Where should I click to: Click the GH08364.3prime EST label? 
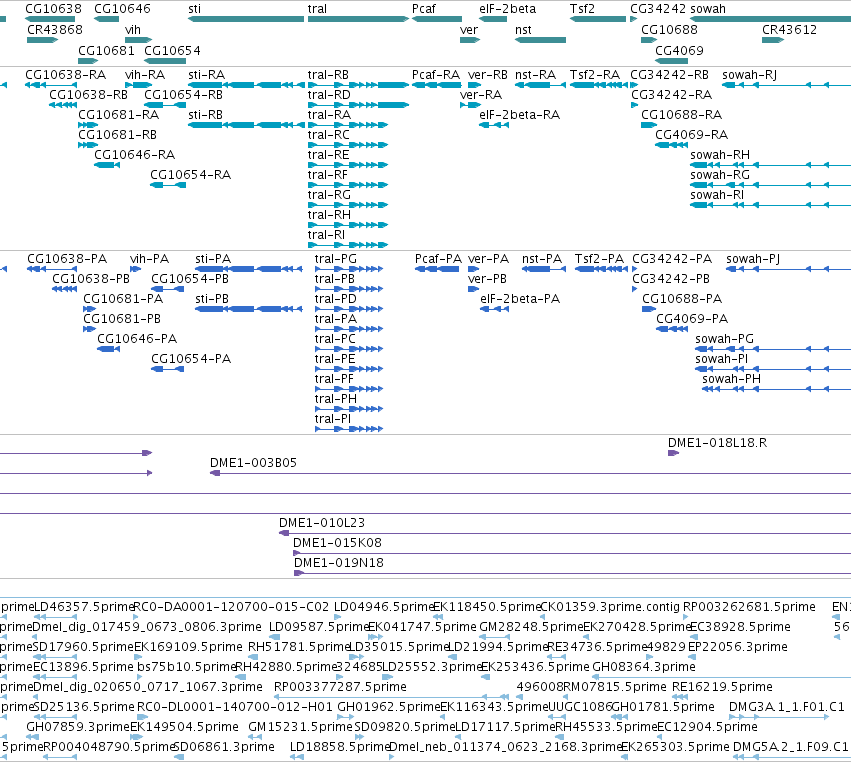pyautogui.click(x=644, y=666)
